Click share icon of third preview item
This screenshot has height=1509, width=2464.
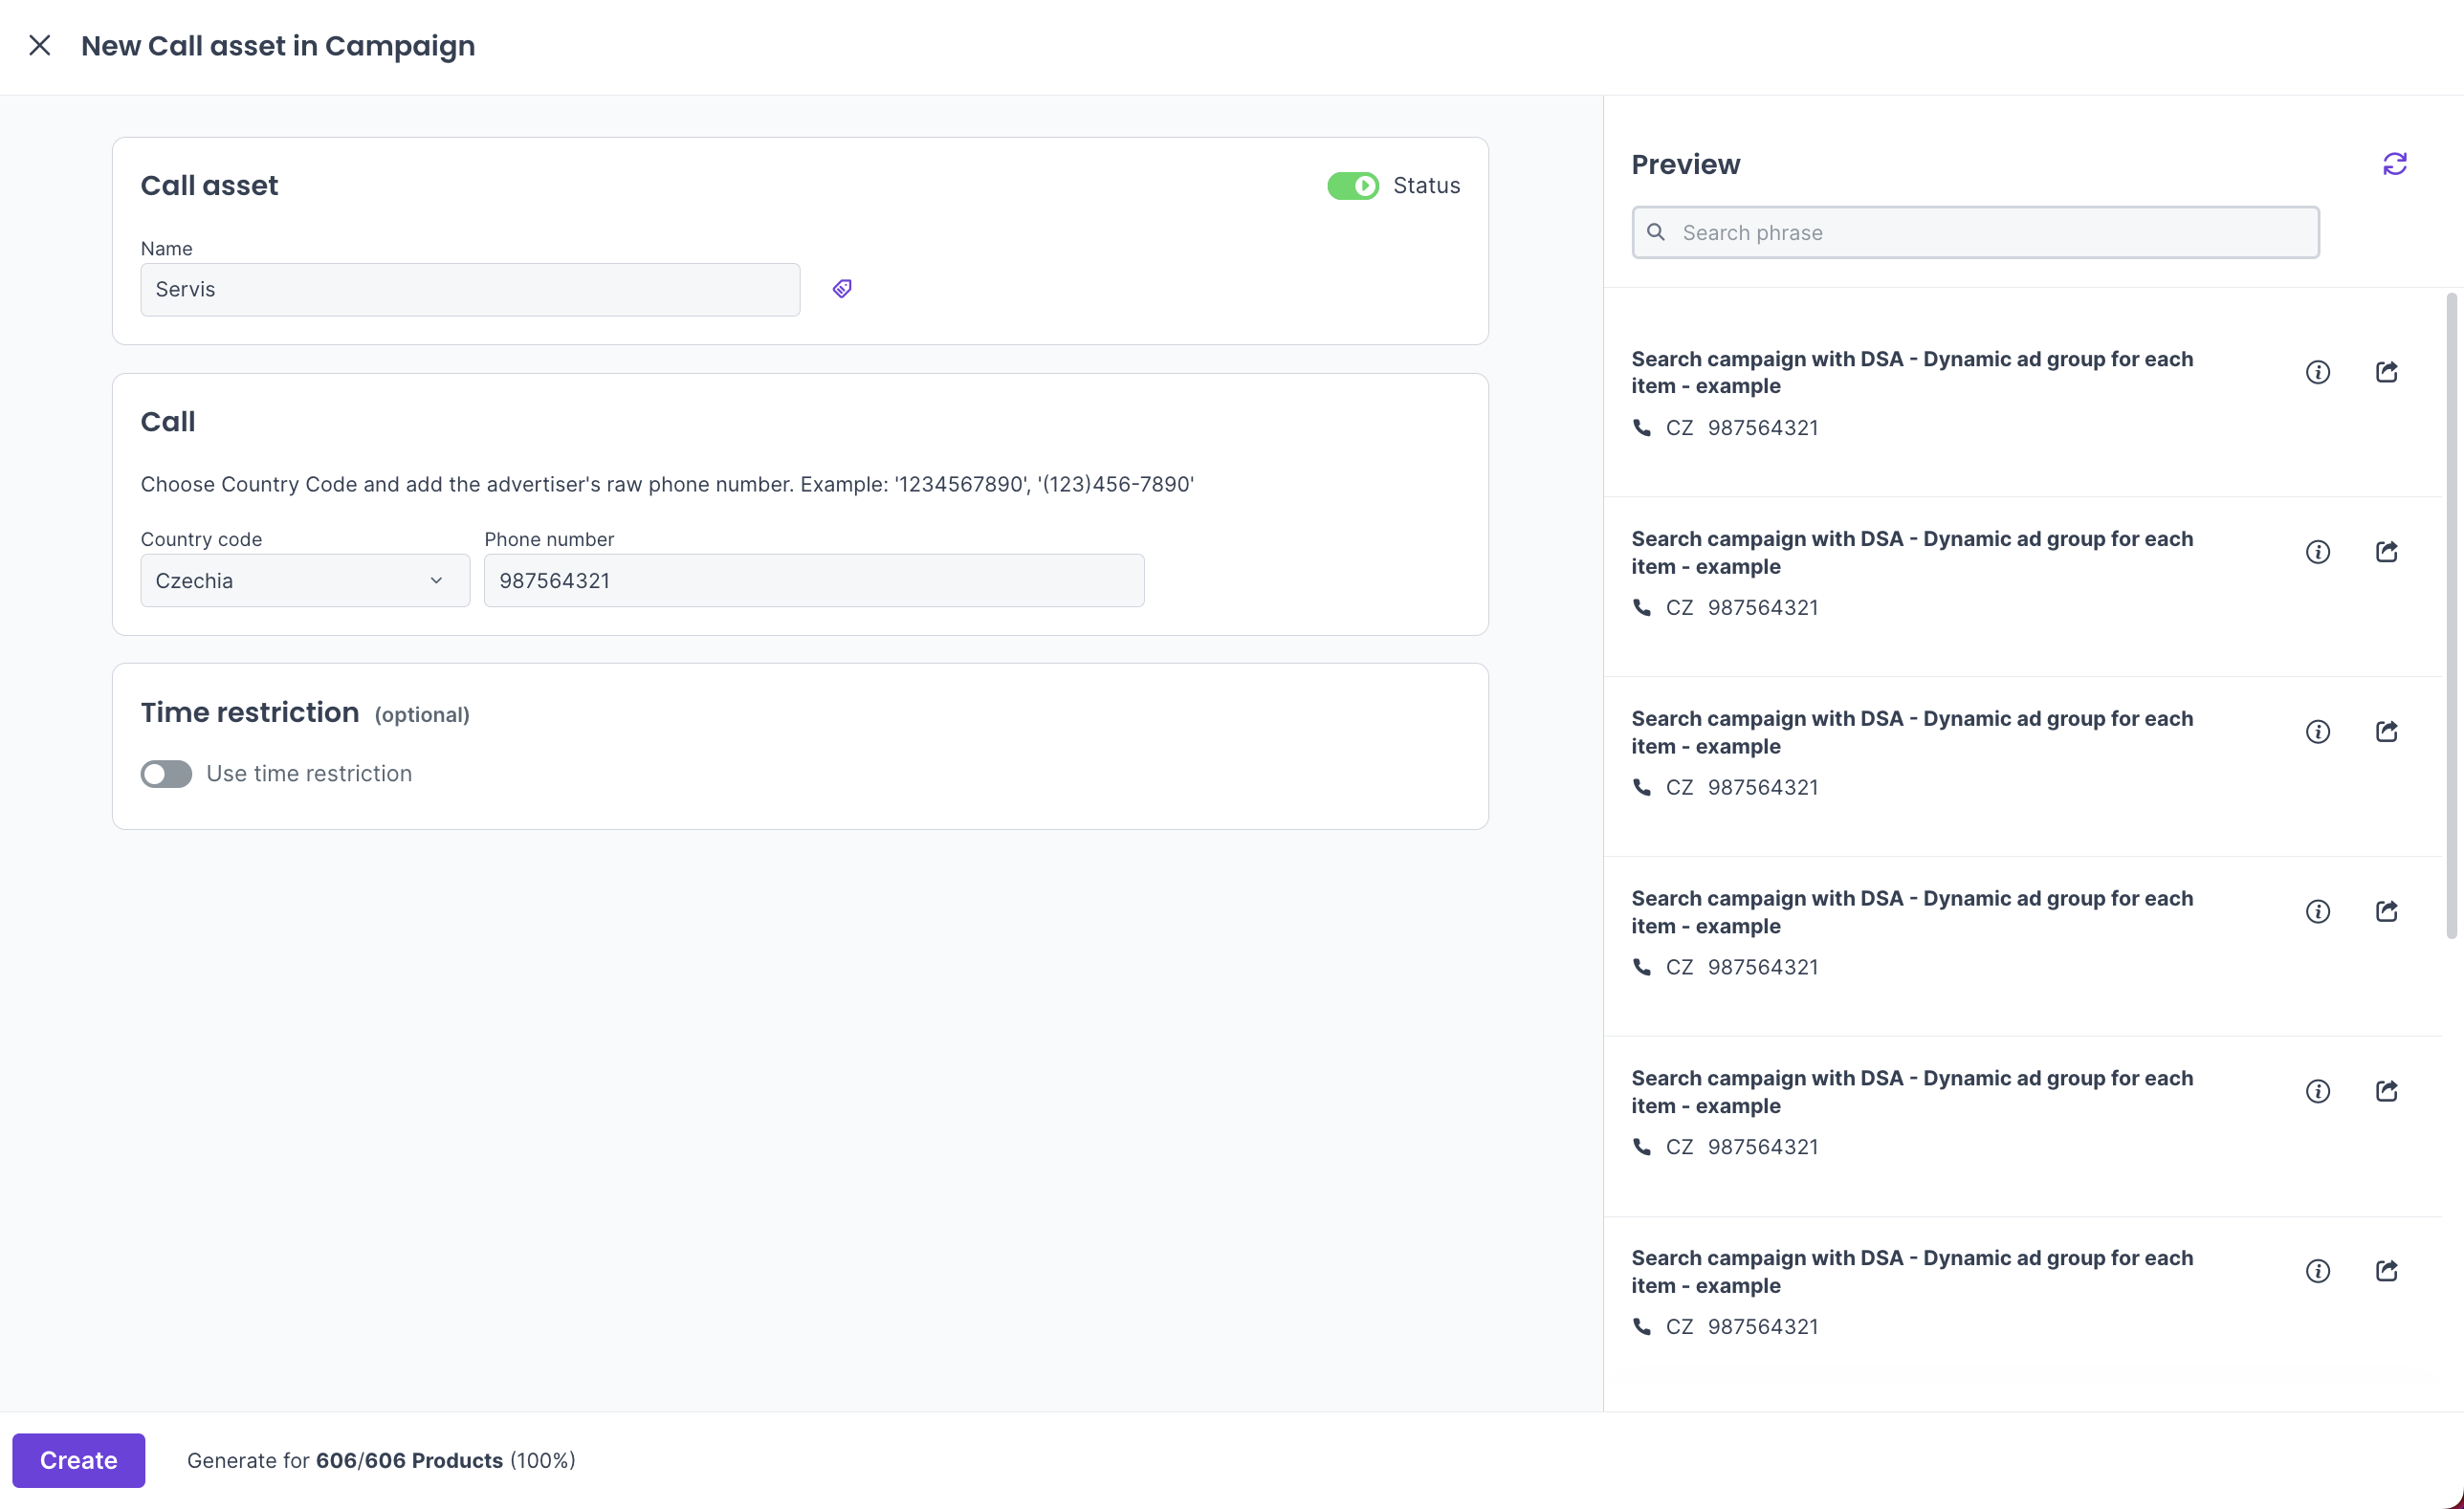2386,732
